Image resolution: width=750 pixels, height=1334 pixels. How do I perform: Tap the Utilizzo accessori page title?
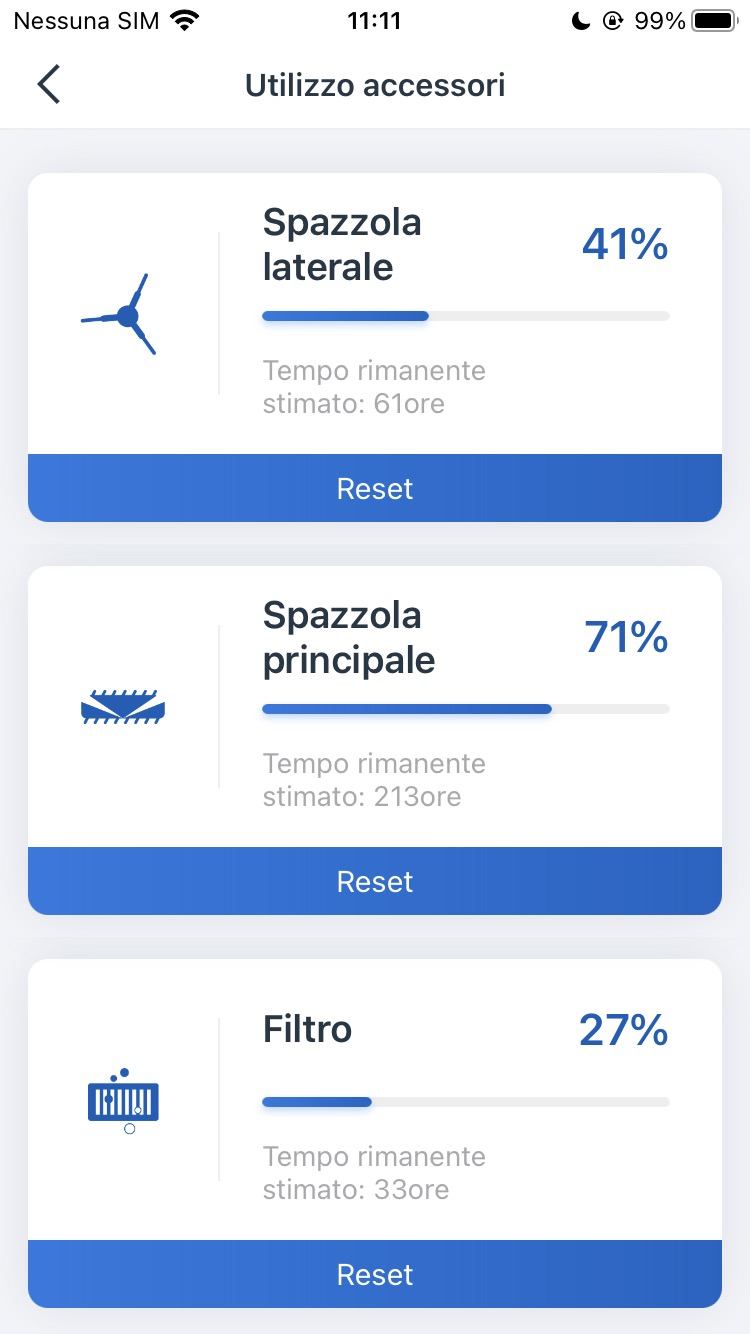tap(375, 86)
